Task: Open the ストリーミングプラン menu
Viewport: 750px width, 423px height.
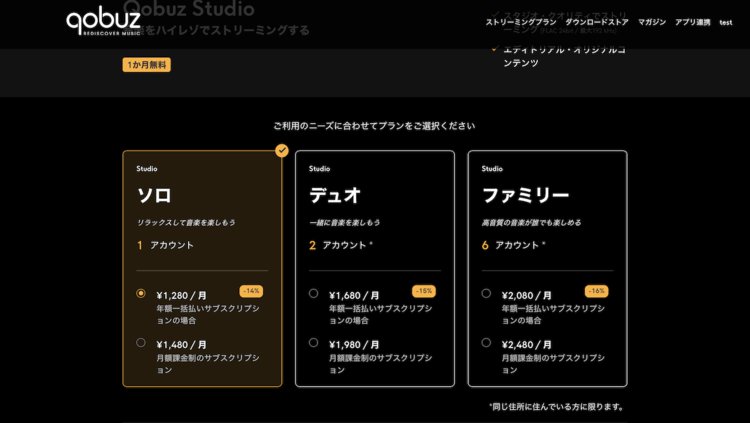Action: 521,22
